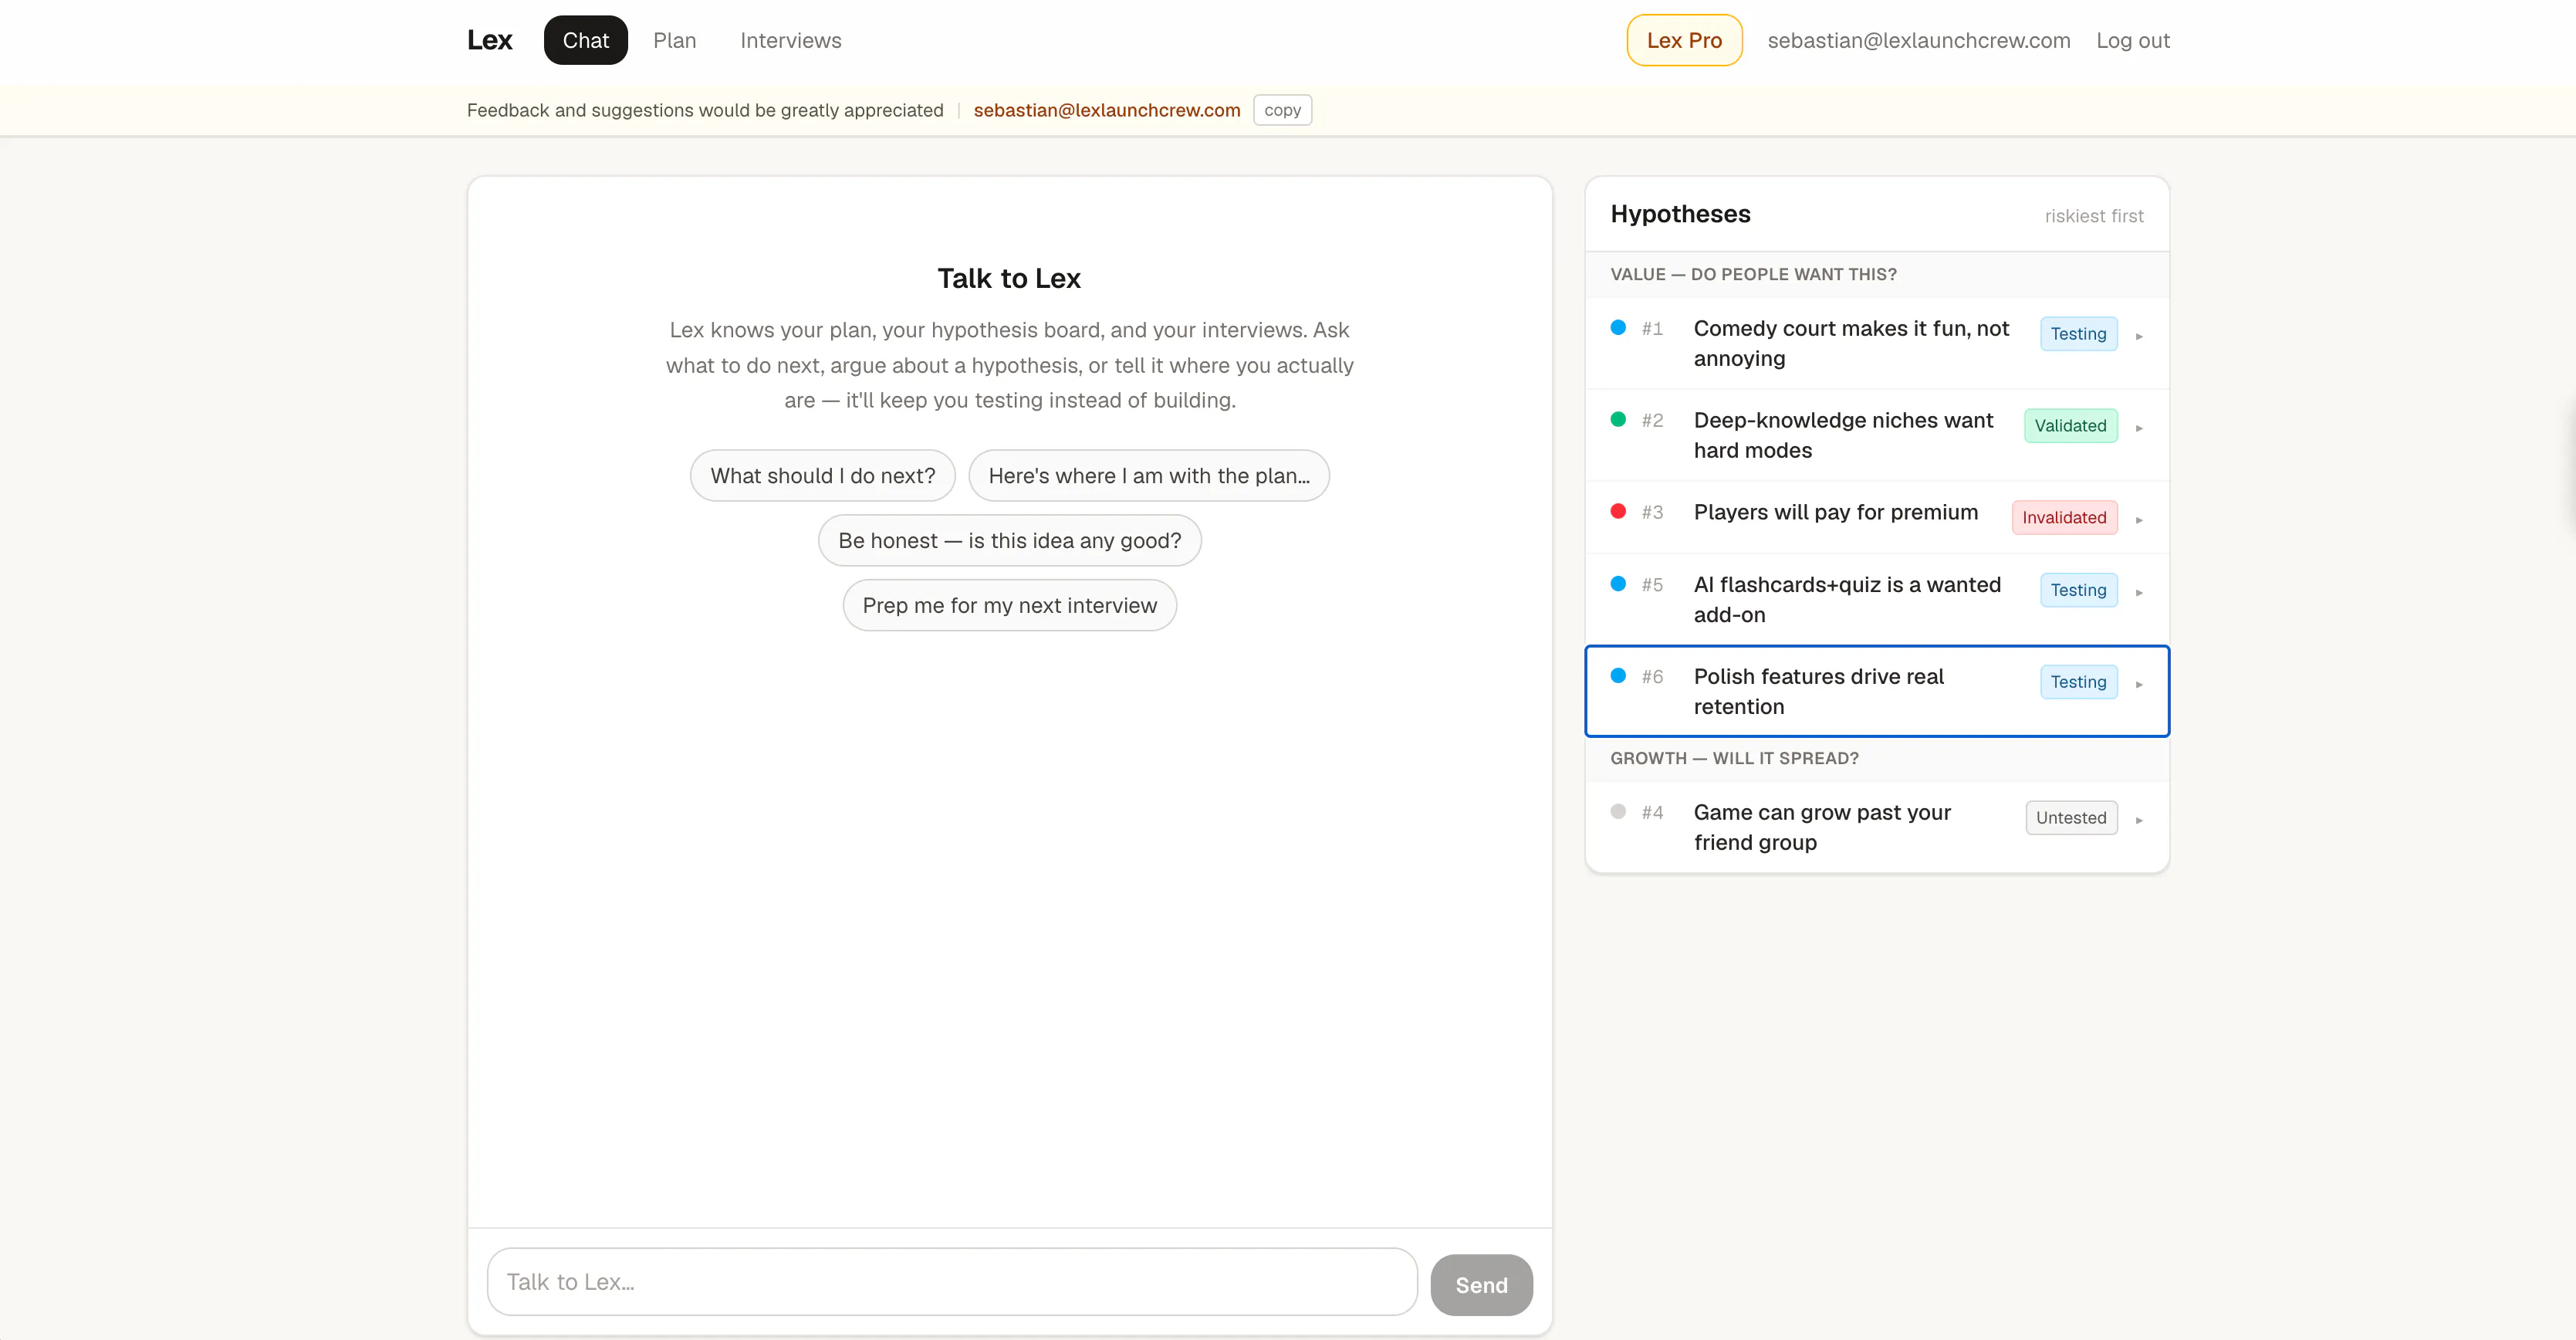Click Log out link
The width and height of the screenshot is (2576, 1340).
point(2133,40)
